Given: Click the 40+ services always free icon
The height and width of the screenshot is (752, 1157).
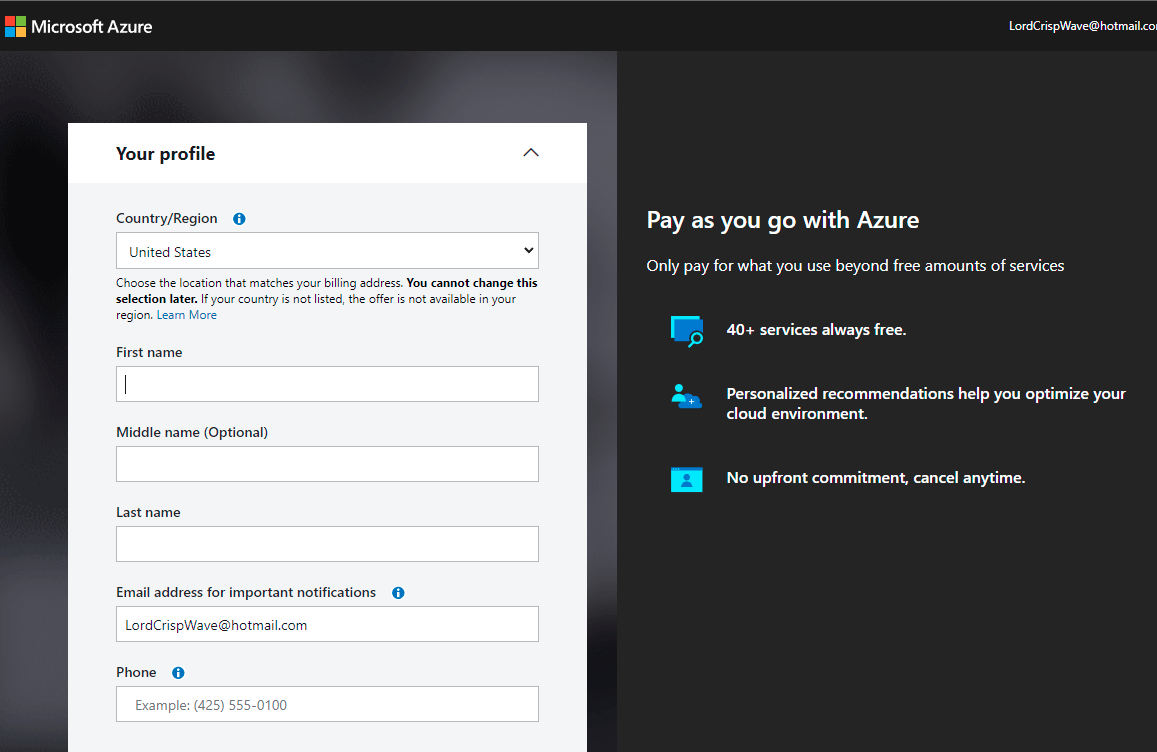Looking at the screenshot, I should pos(686,331).
